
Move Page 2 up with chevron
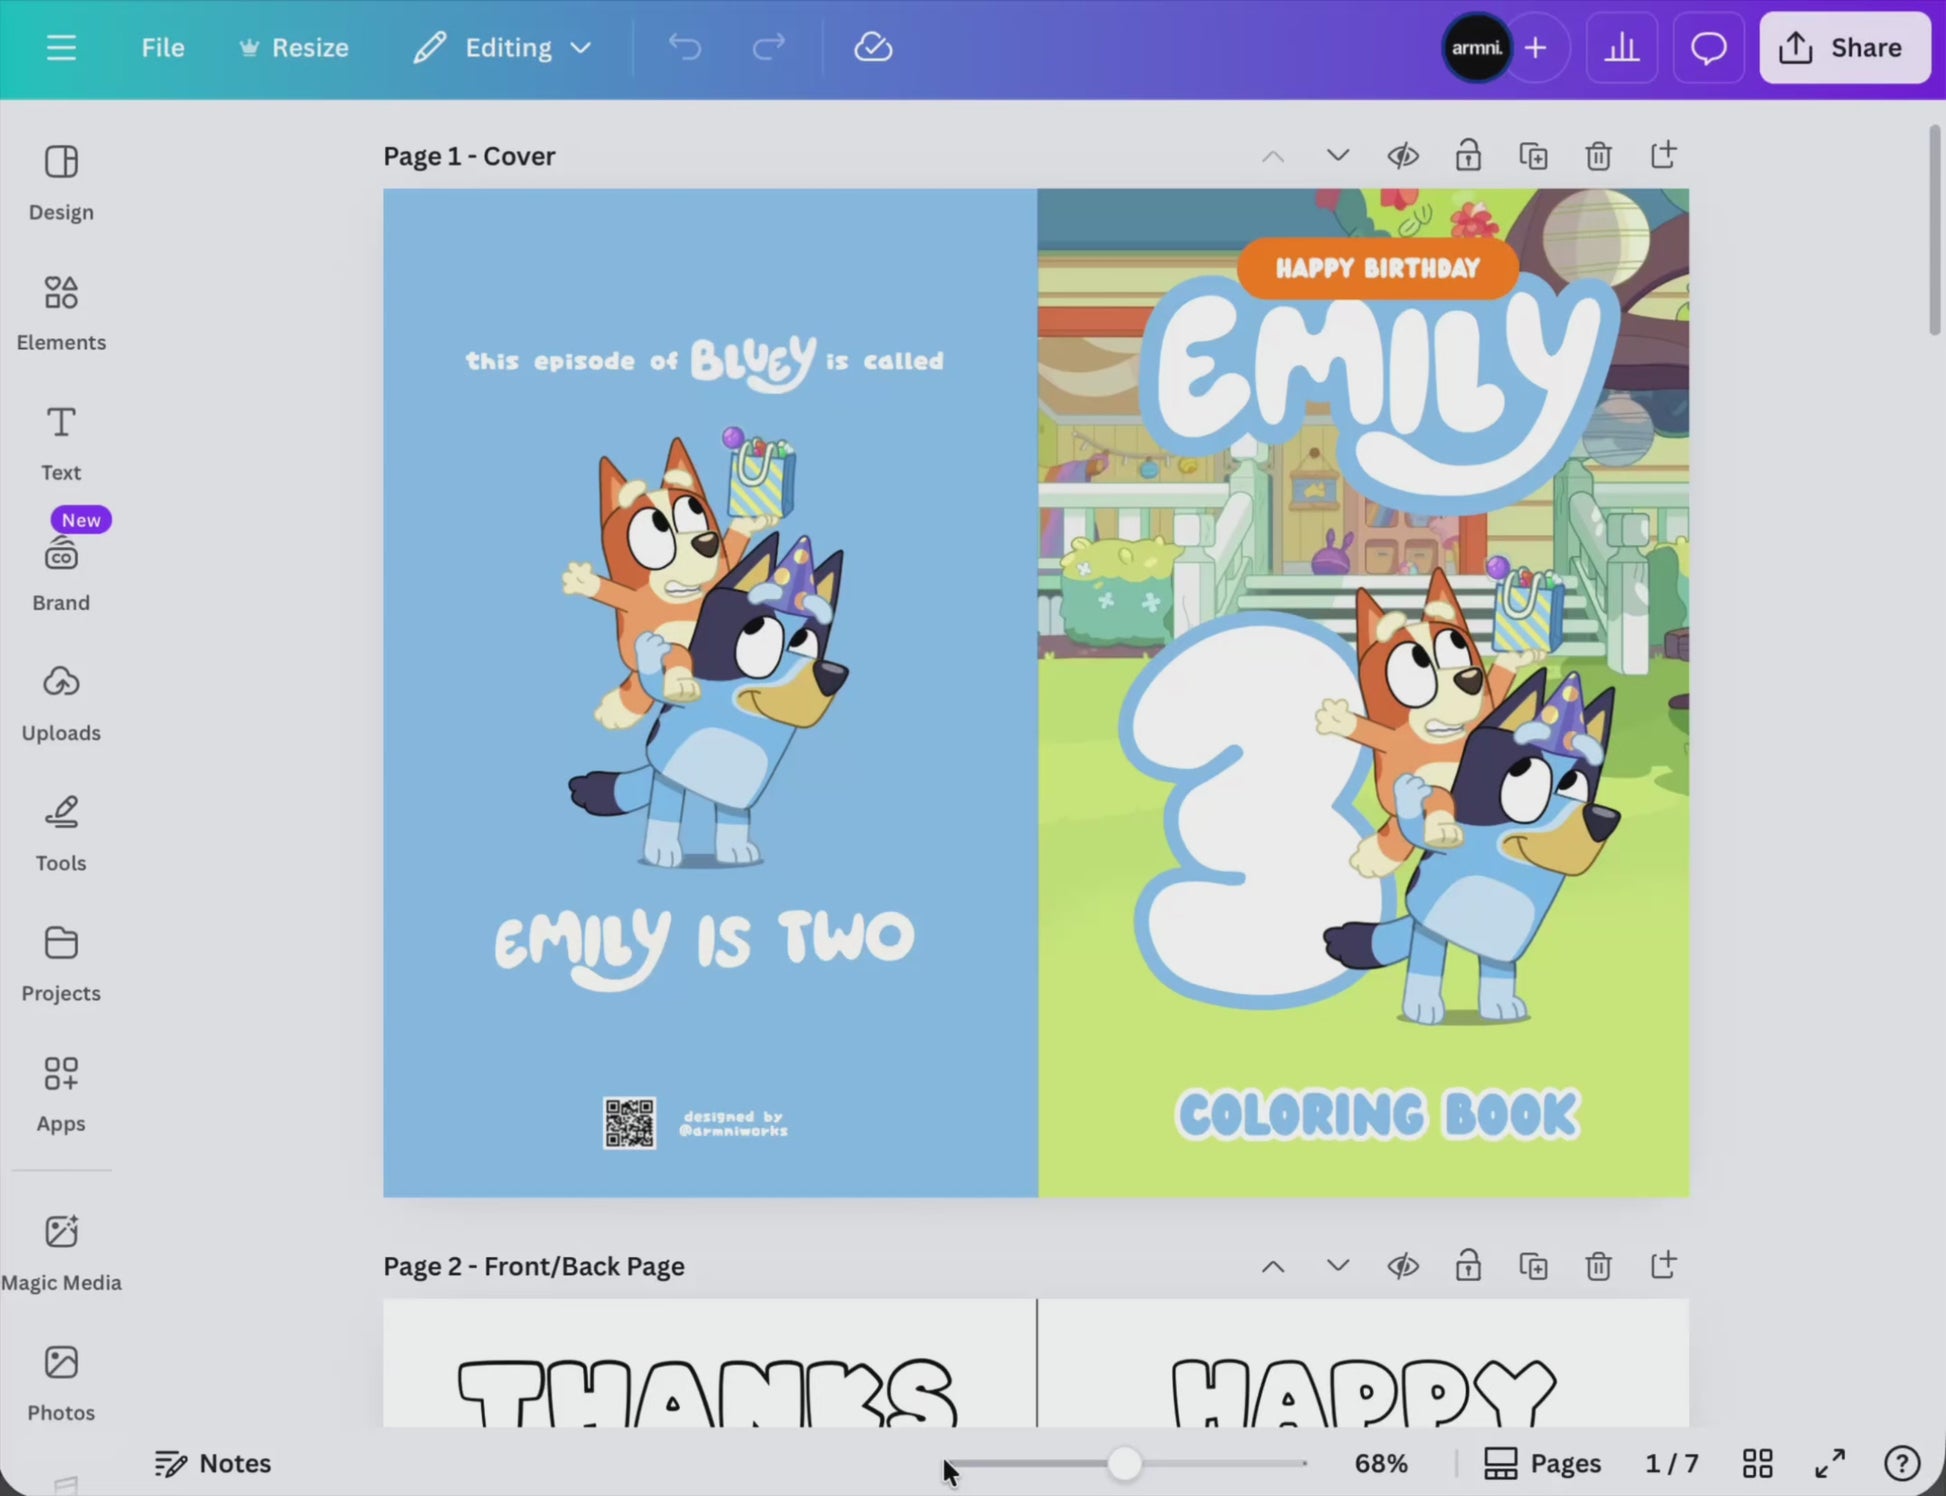click(1273, 1266)
